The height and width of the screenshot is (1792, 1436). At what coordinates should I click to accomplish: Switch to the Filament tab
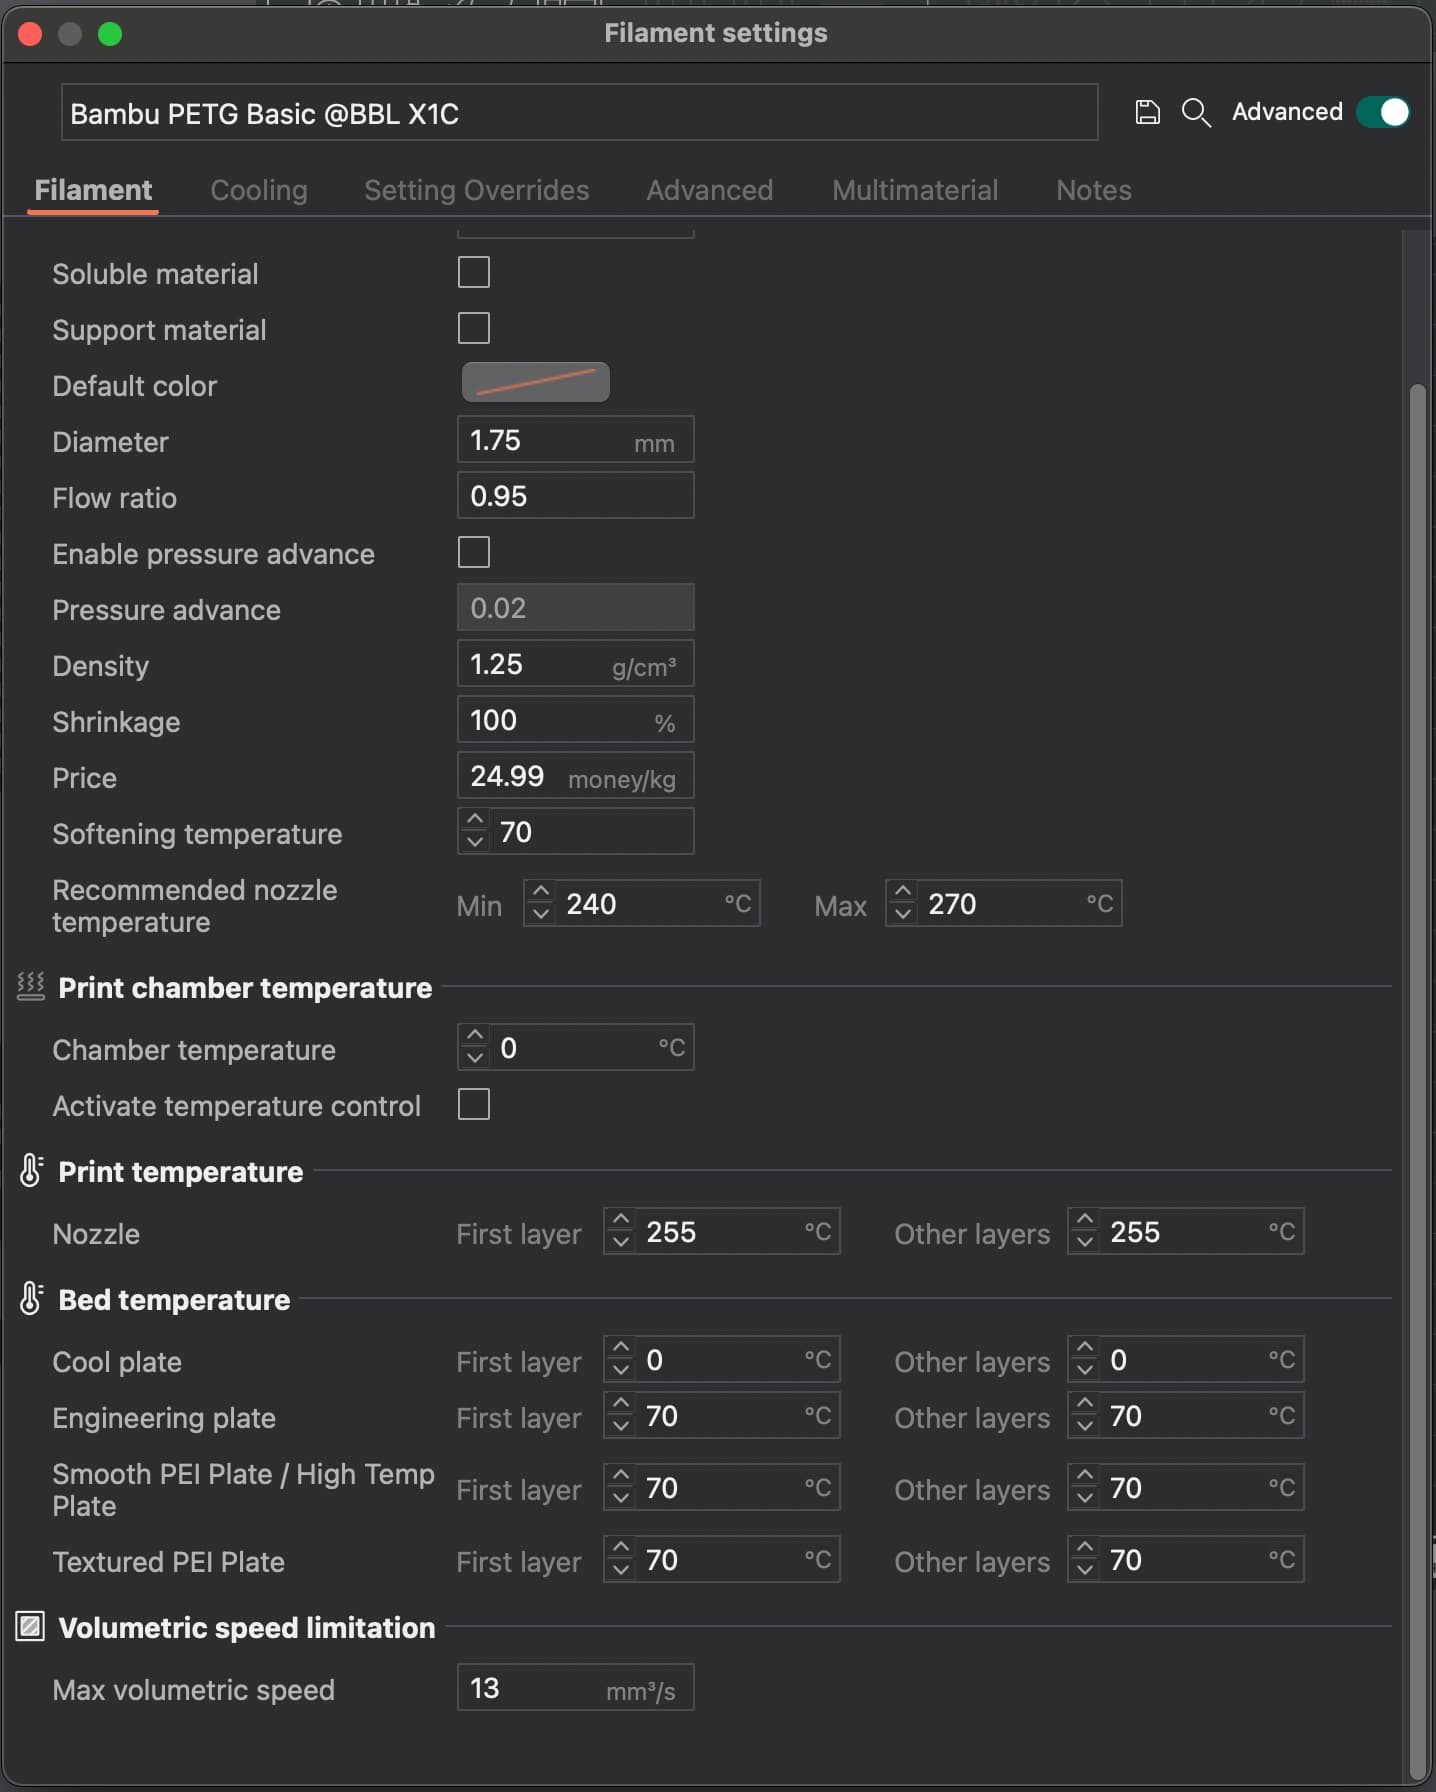[x=93, y=190]
